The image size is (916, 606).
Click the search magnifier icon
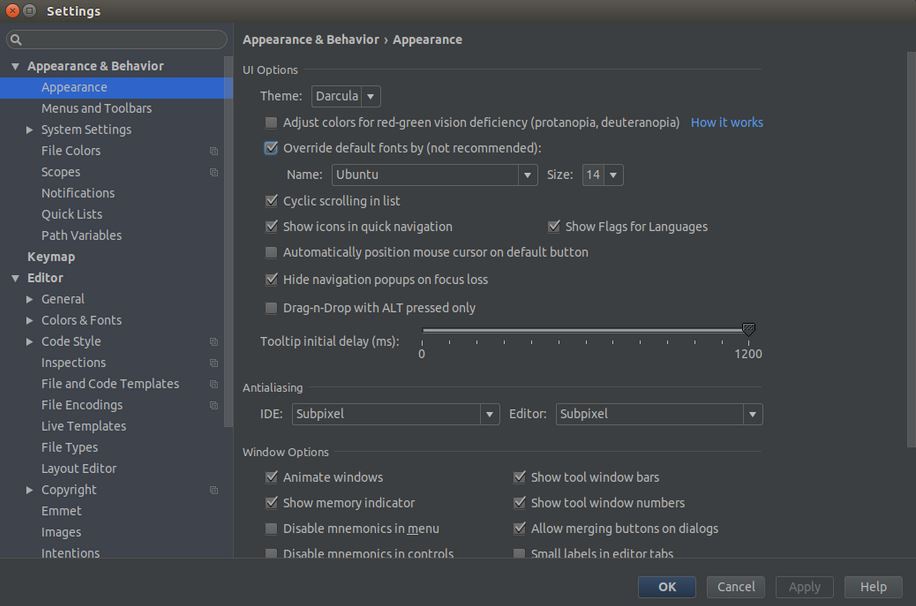point(16,39)
